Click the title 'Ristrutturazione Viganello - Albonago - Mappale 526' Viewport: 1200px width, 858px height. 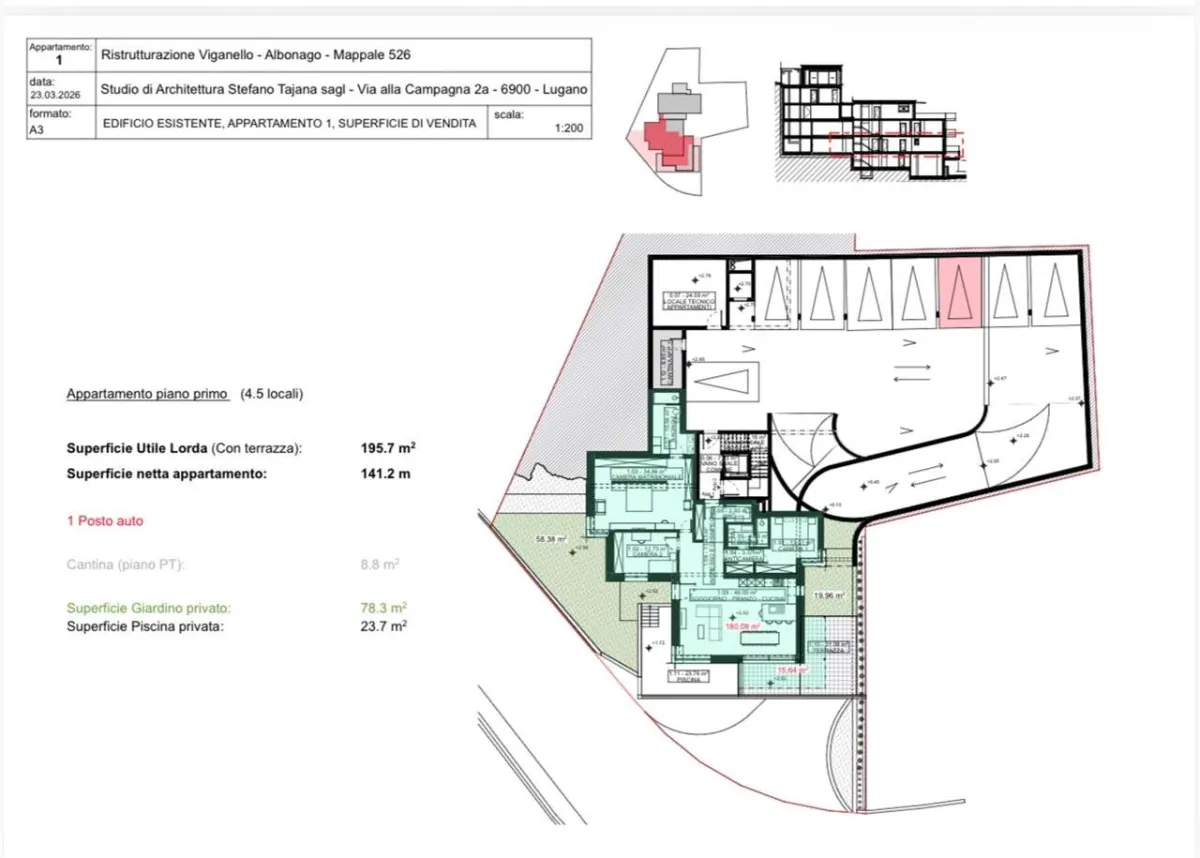coord(255,56)
